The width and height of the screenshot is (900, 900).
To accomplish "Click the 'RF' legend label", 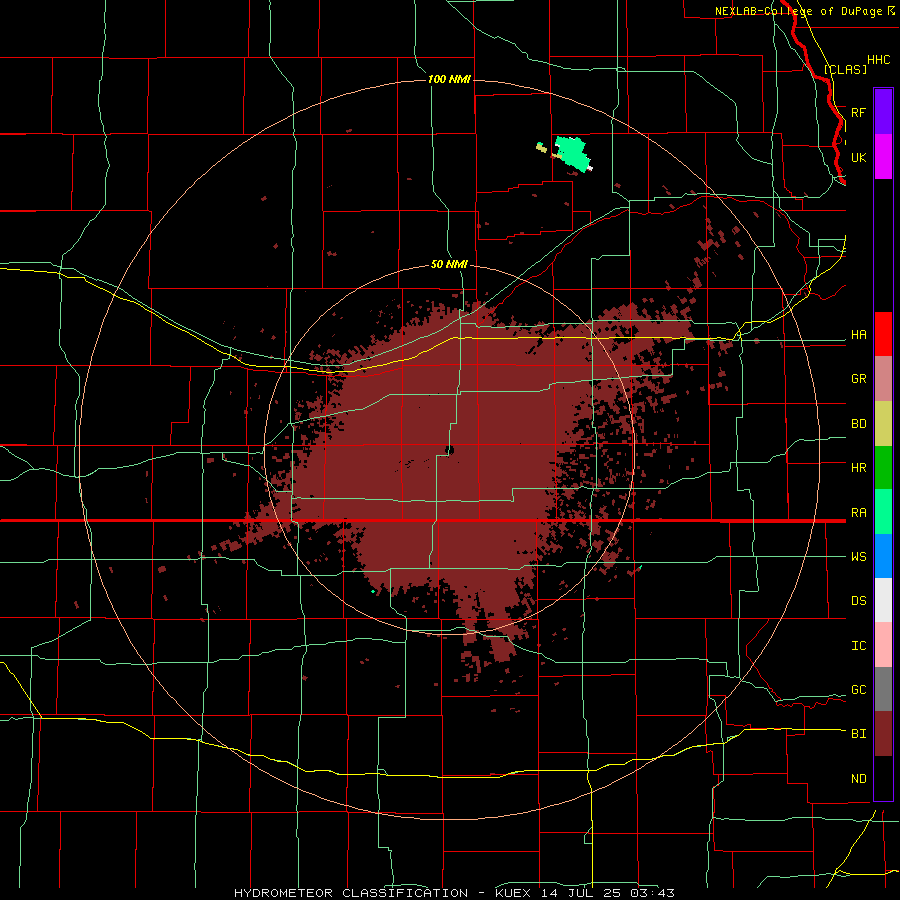I will (858, 112).
